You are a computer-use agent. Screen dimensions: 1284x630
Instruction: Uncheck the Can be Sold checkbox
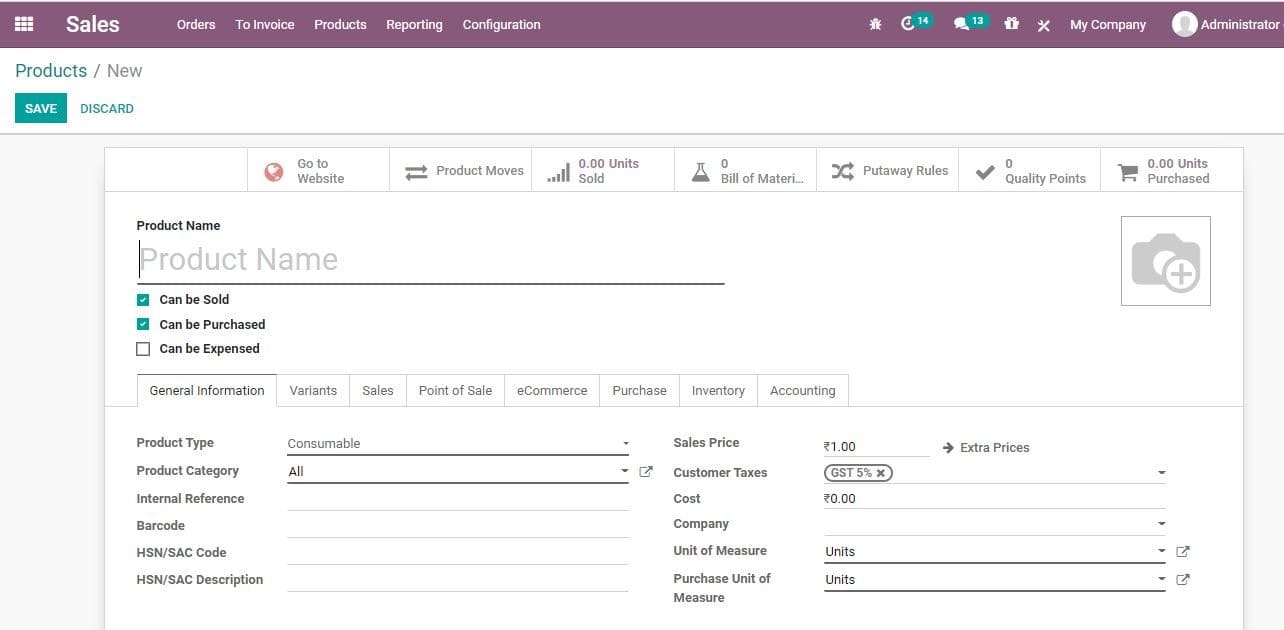(x=143, y=299)
